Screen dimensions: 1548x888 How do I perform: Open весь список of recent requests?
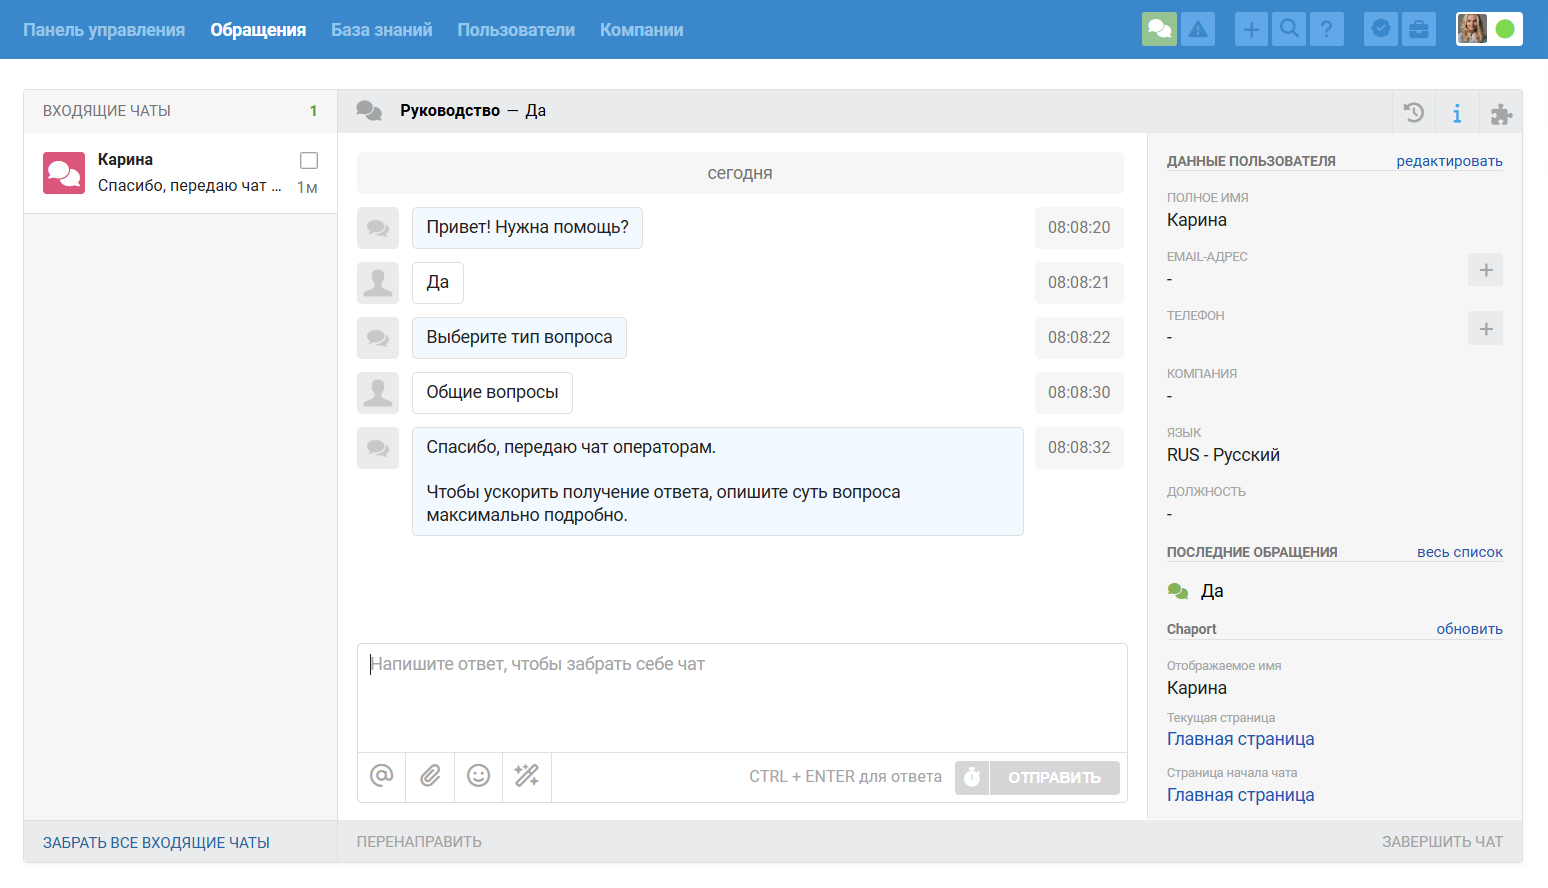pyautogui.click(x=1459, y=552)
